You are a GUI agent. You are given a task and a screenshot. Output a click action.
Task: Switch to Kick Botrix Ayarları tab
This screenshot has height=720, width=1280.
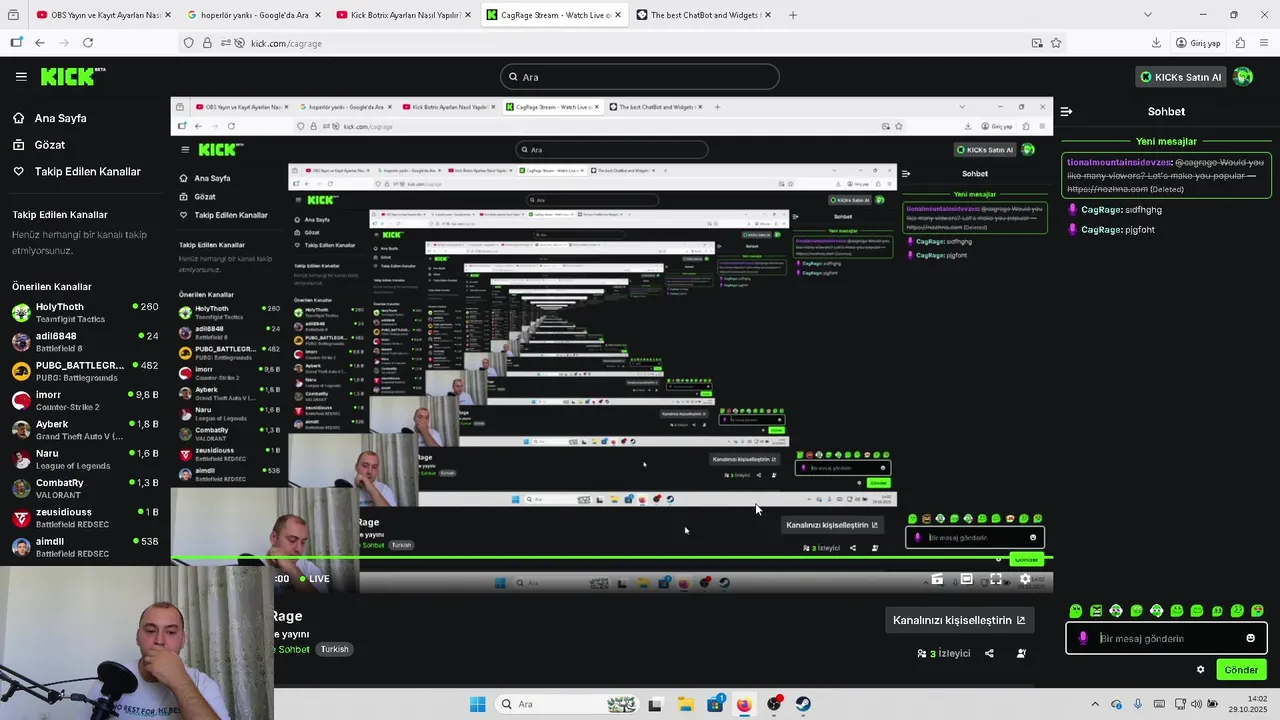coord(404,15)
